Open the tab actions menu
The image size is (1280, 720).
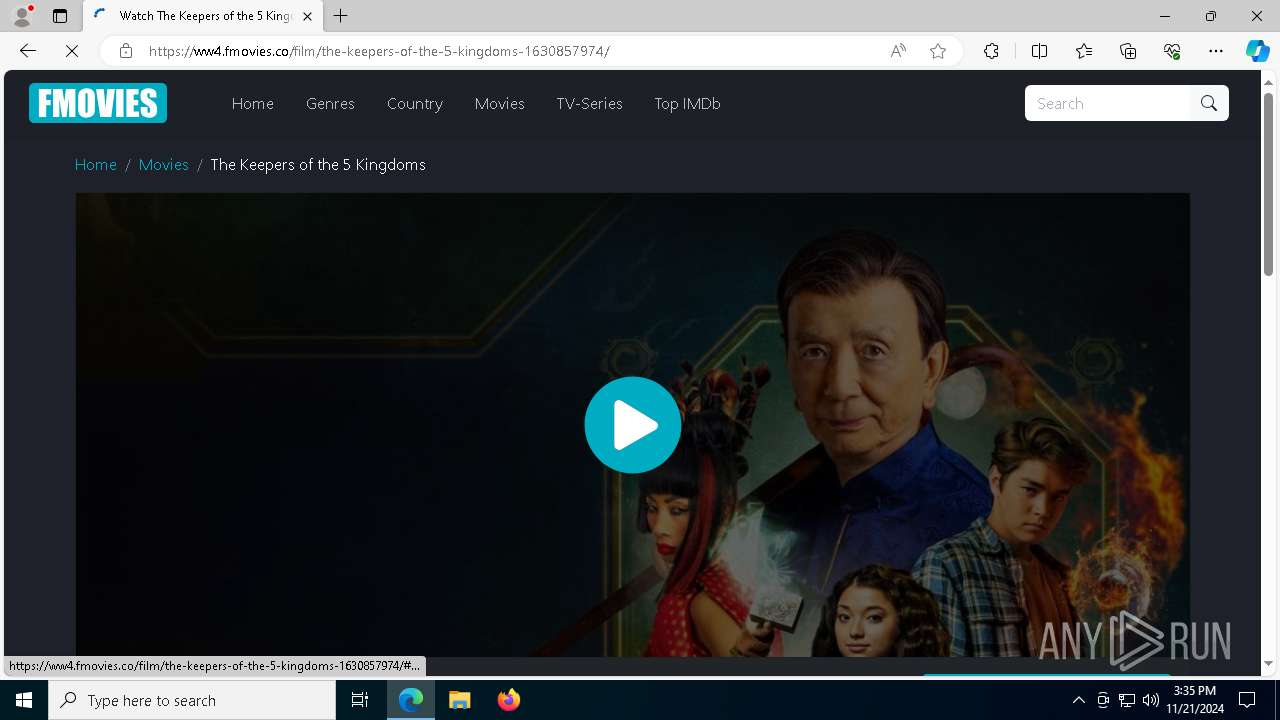point(60,16)
